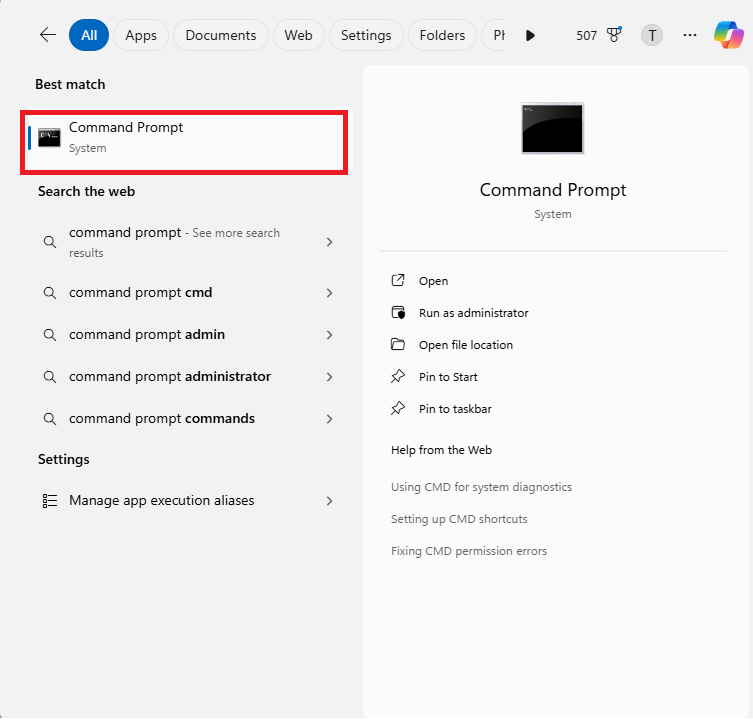The height and width of the screenshot is (720, 753).
Task: Click the 'Search the web' heading
Action: click(86, 192)
